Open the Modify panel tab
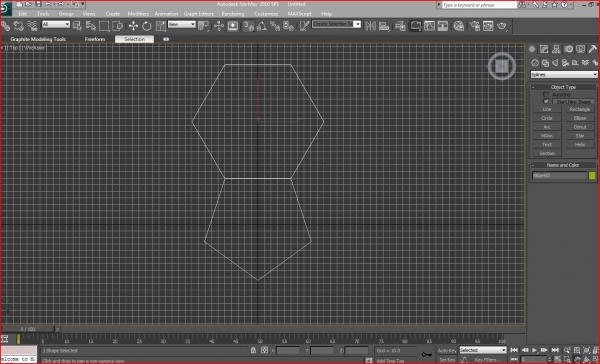The height and width of the screenshot is (364, 600). point(544,49)
